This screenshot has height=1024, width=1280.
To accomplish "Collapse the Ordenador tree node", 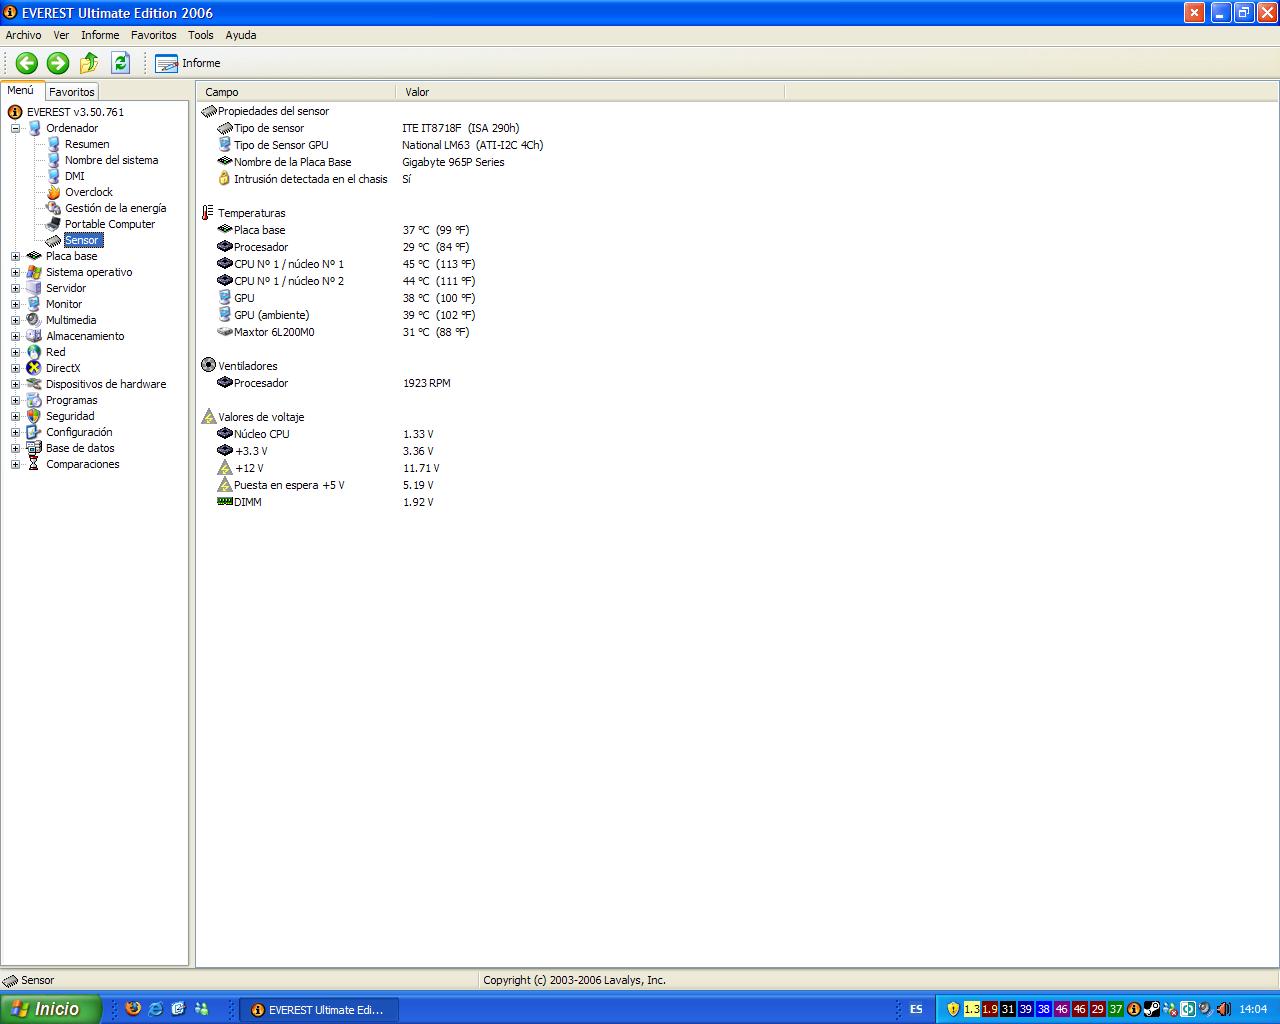I will 15,128.
